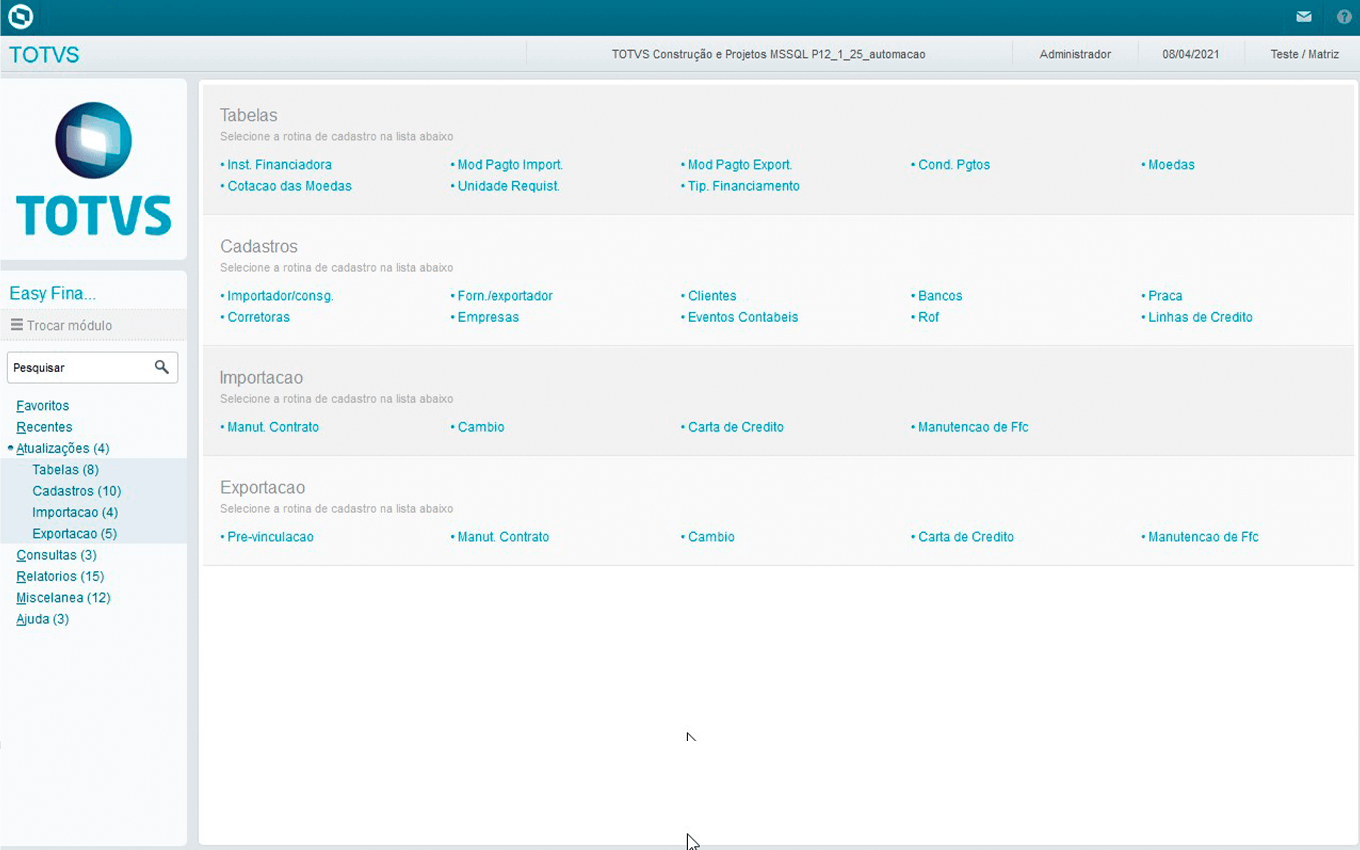The width and height of the screenshot is (1360, 850).
Task: Click the large TOTVS logo image
Action: [x=93, y=169]
